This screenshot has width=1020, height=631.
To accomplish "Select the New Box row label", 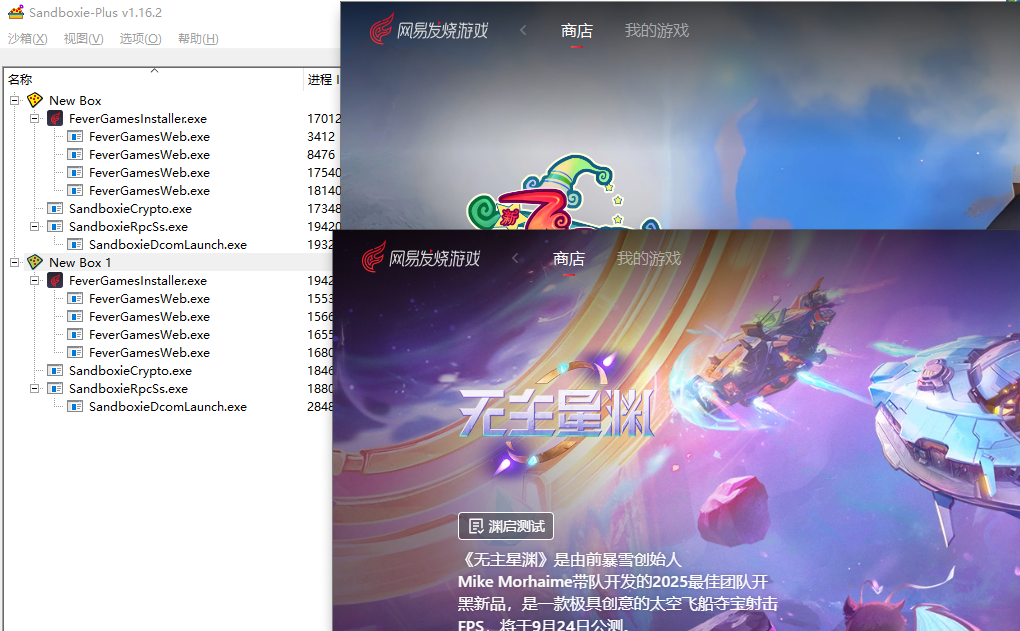I will click(75, 100).
